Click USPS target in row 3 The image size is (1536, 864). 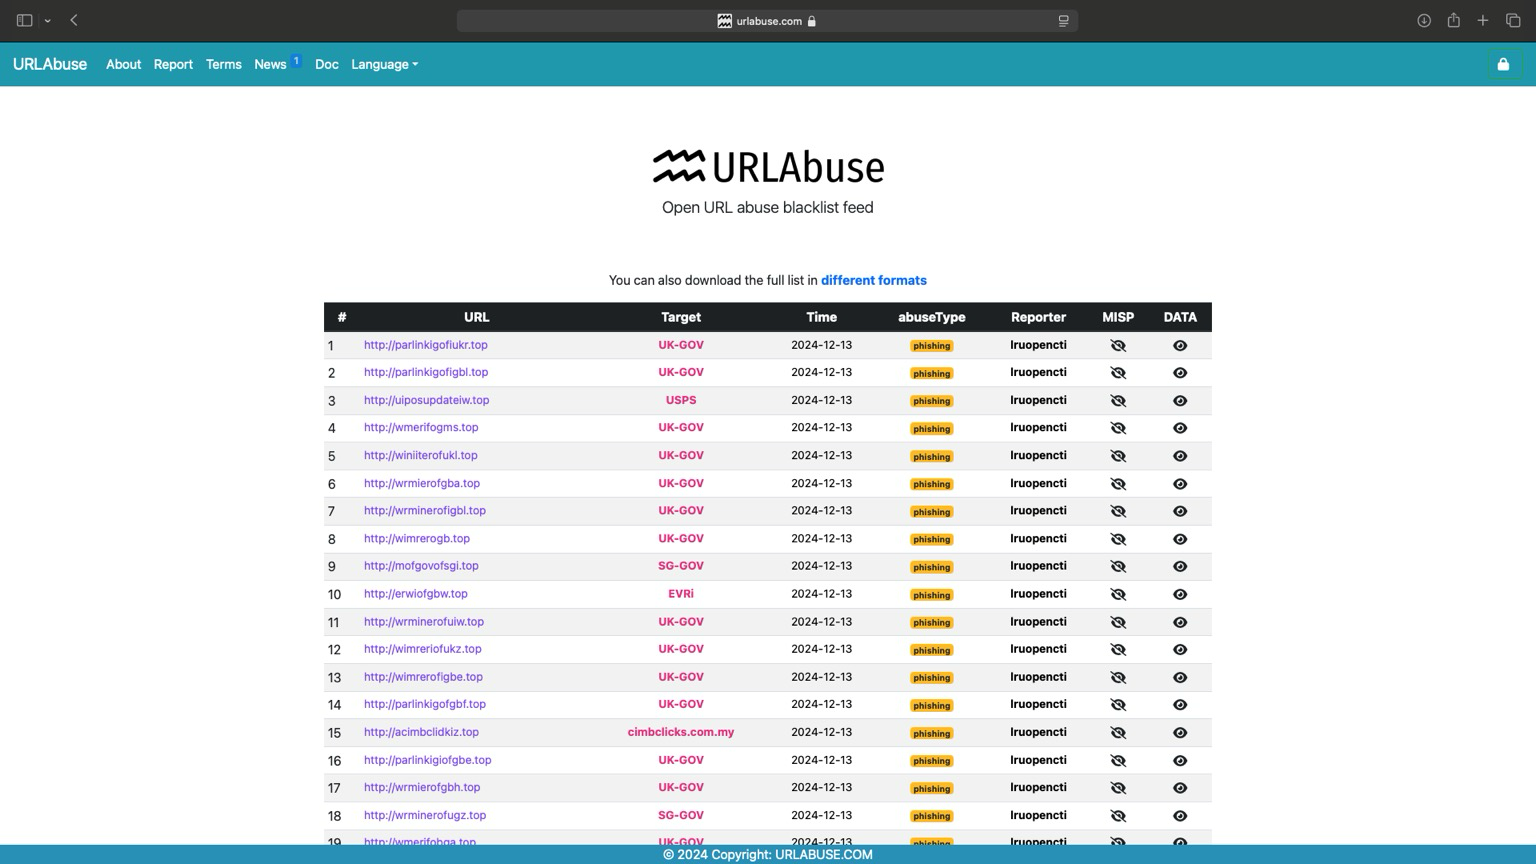(681, 400)
